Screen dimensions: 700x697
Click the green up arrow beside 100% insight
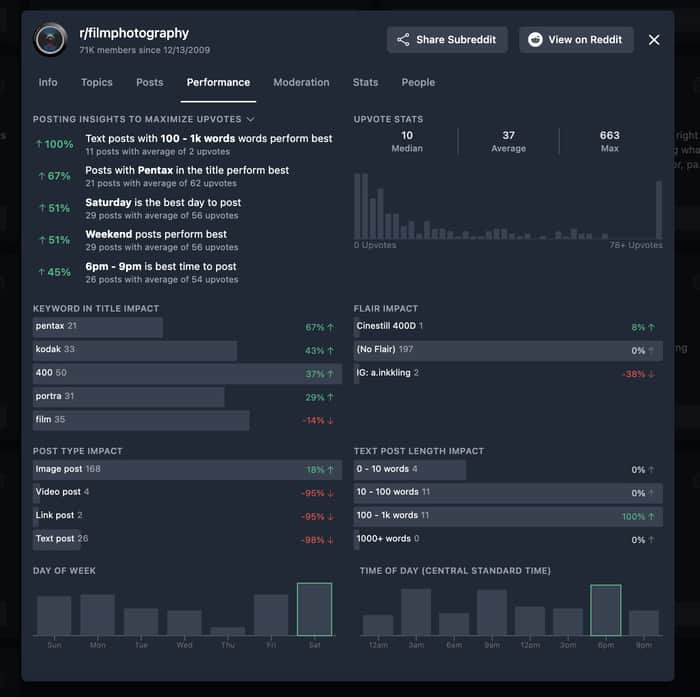click(x=39, y=144)
